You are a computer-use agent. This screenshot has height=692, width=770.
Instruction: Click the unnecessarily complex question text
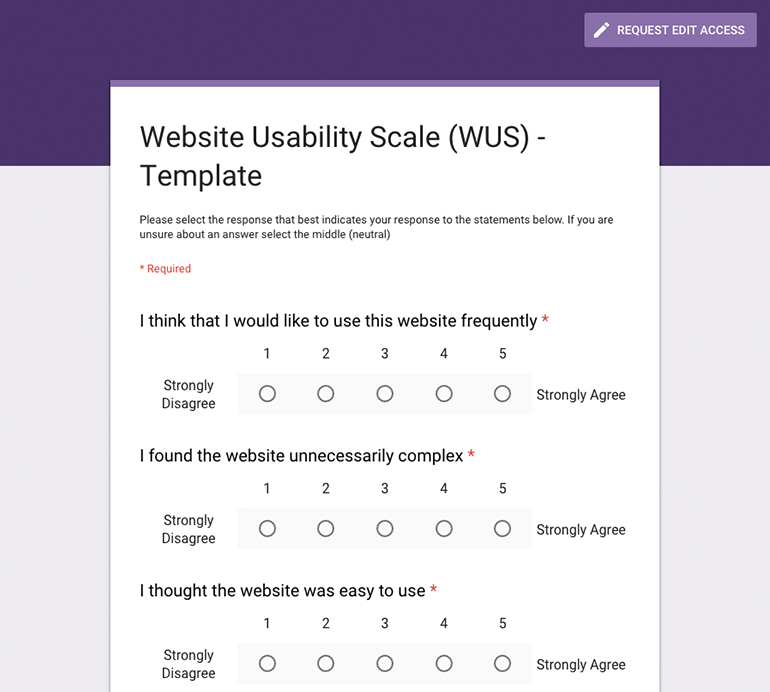(302, 456)
